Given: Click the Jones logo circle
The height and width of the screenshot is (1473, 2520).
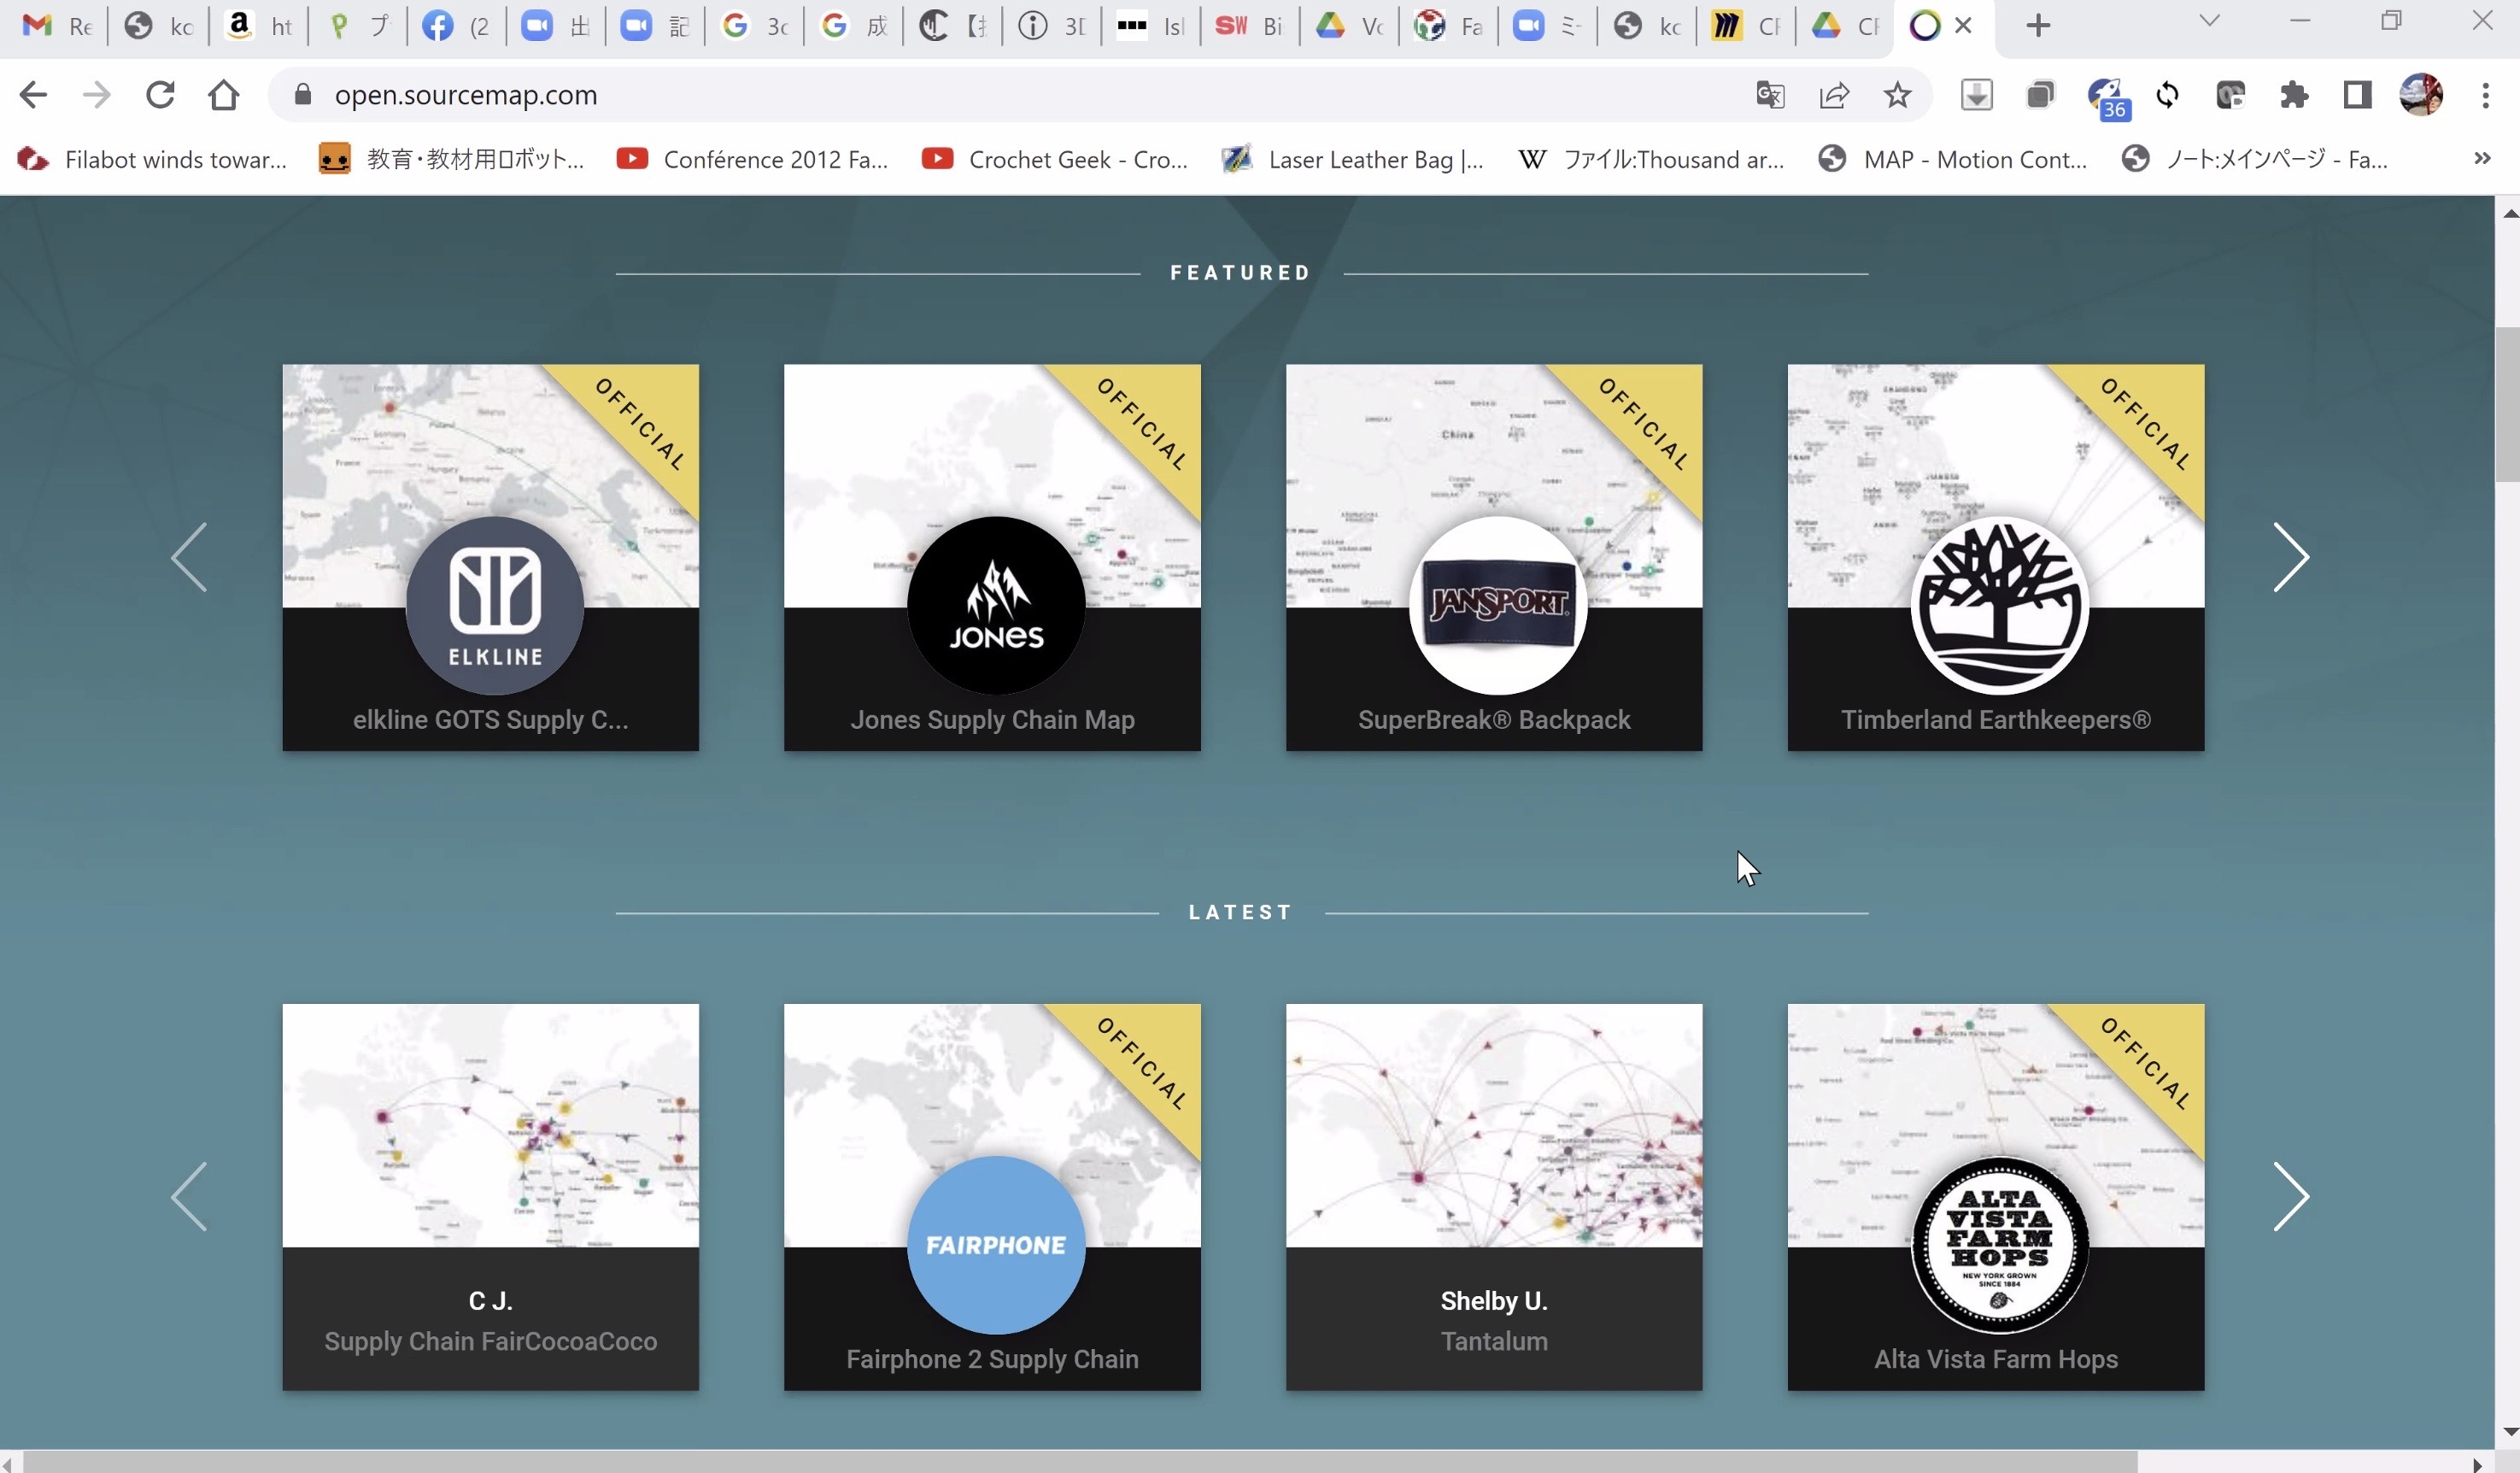Looking at the screenshot, I should pyautogui.click(x=996, y=605).
